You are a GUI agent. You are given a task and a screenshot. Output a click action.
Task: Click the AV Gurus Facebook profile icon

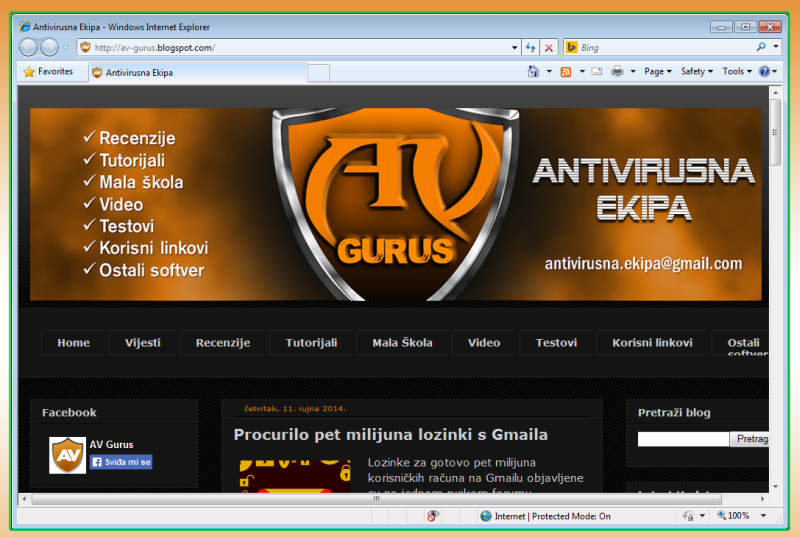click(67, 455)
